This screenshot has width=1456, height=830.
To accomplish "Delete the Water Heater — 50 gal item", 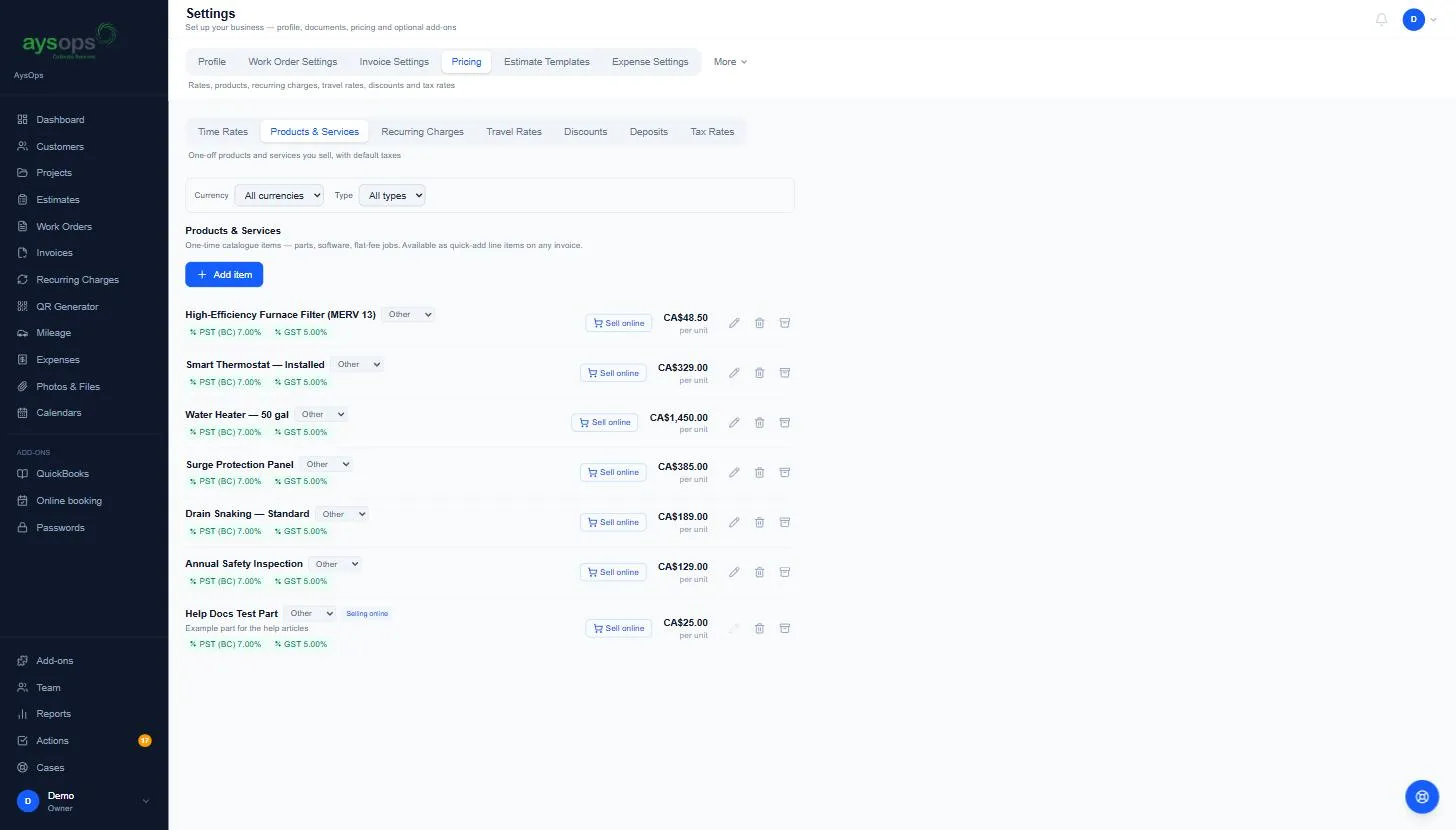I will [759, 423].
